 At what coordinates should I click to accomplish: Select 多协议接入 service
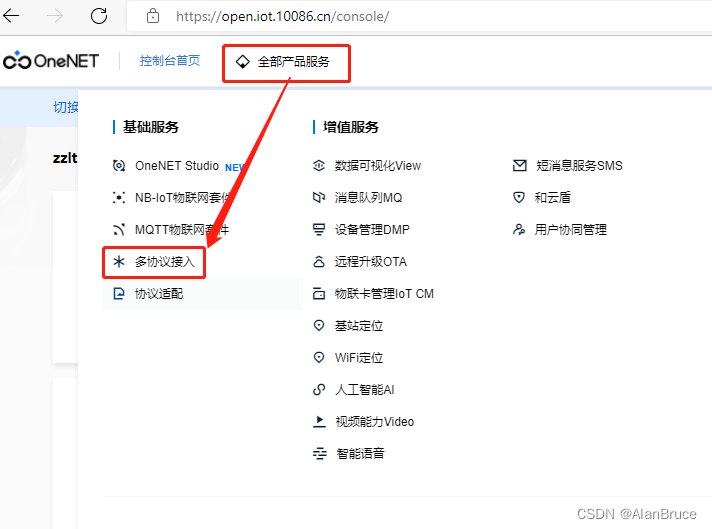pyautogui.click(x=164, y=262)
